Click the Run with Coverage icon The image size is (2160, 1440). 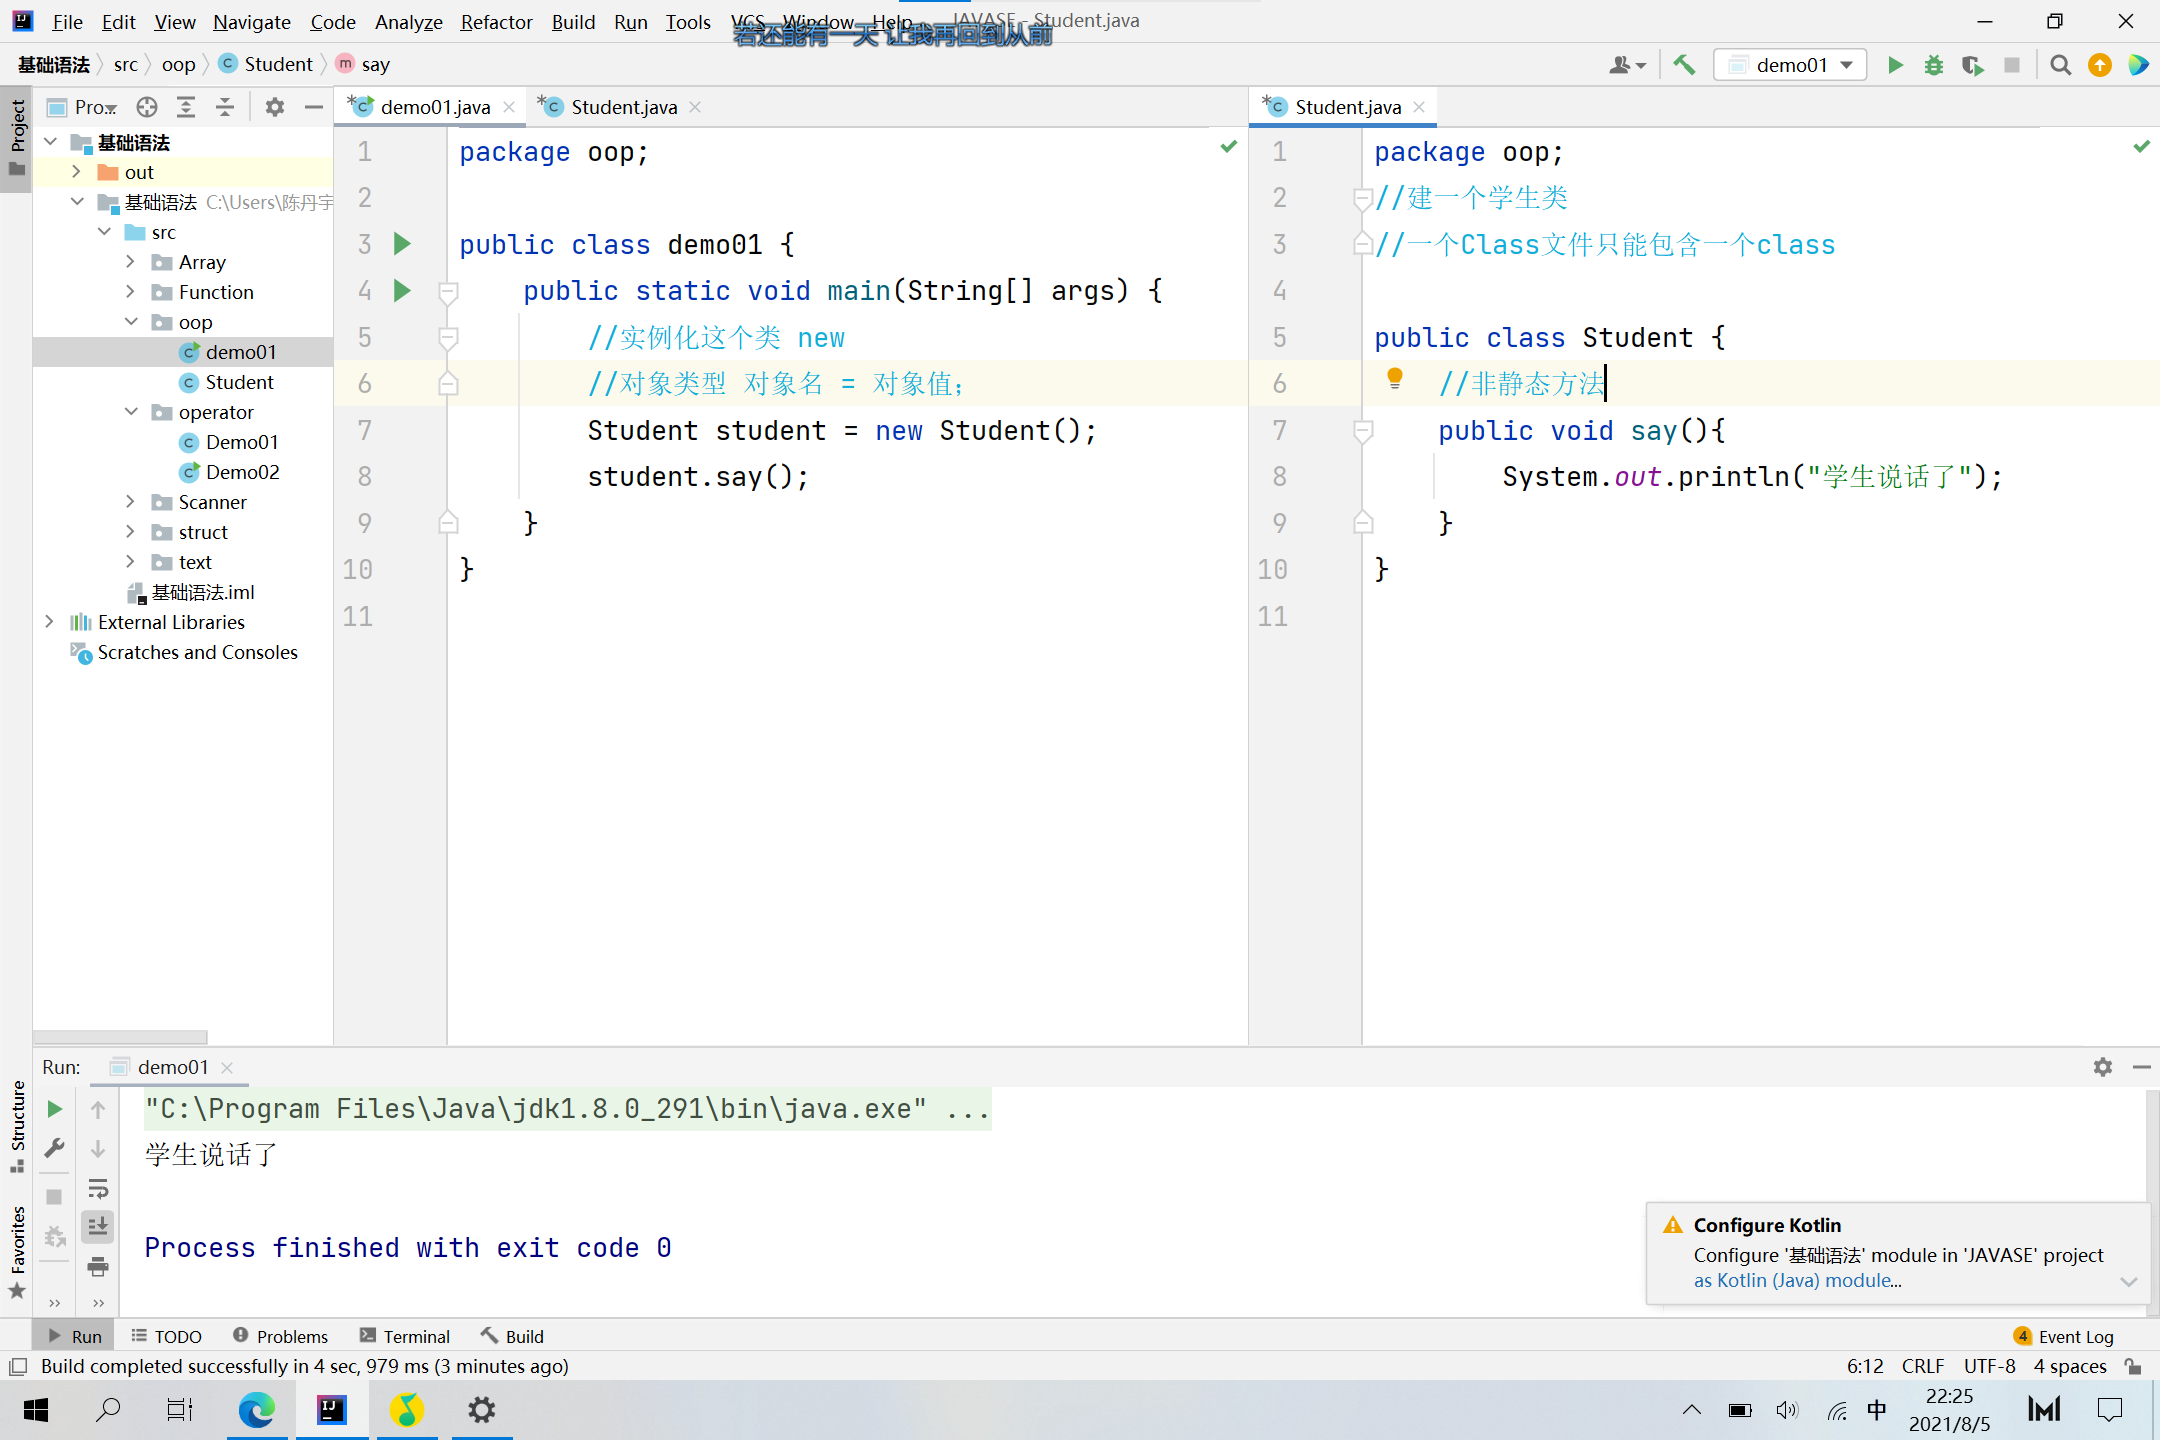(1972, 65)
